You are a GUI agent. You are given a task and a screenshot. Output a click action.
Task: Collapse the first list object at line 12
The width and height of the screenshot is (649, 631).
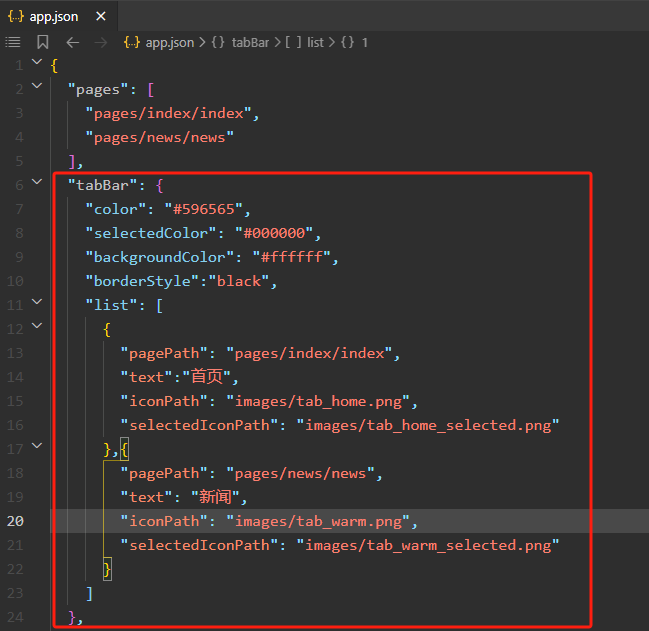click(x=37, y=326)
